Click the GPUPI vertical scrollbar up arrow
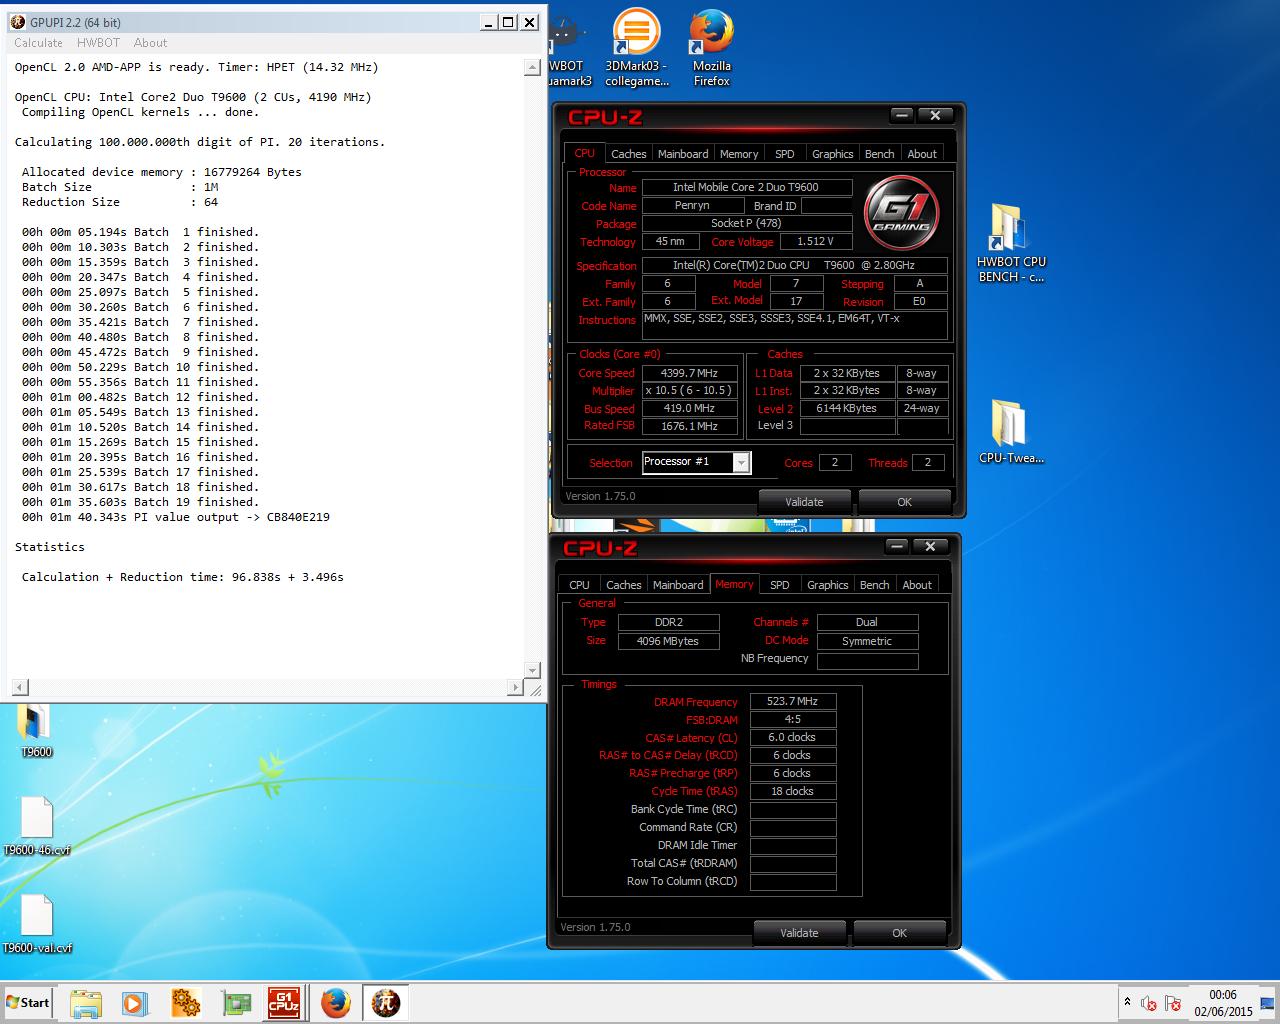This screenshot has height=1024, width=1280. (532, 67)
